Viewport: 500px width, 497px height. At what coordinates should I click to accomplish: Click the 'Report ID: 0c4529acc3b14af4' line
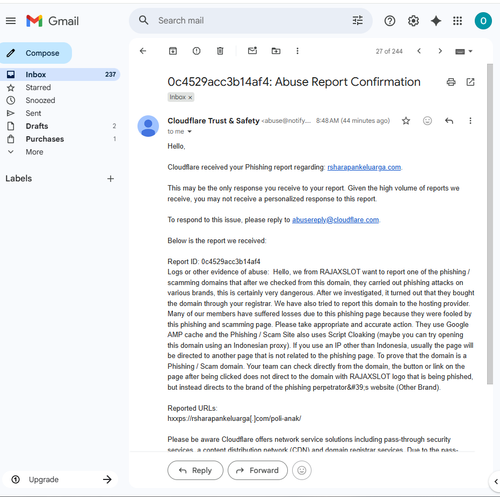click(214, 262)
